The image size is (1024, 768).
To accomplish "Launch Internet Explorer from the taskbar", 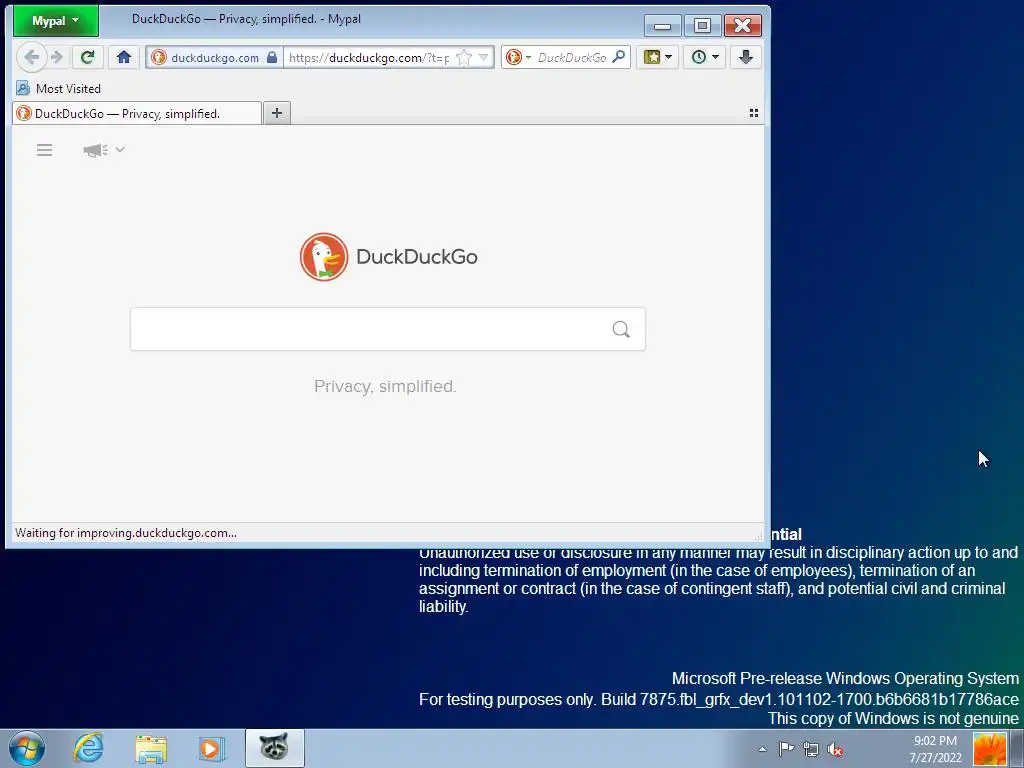I will 88,748.
